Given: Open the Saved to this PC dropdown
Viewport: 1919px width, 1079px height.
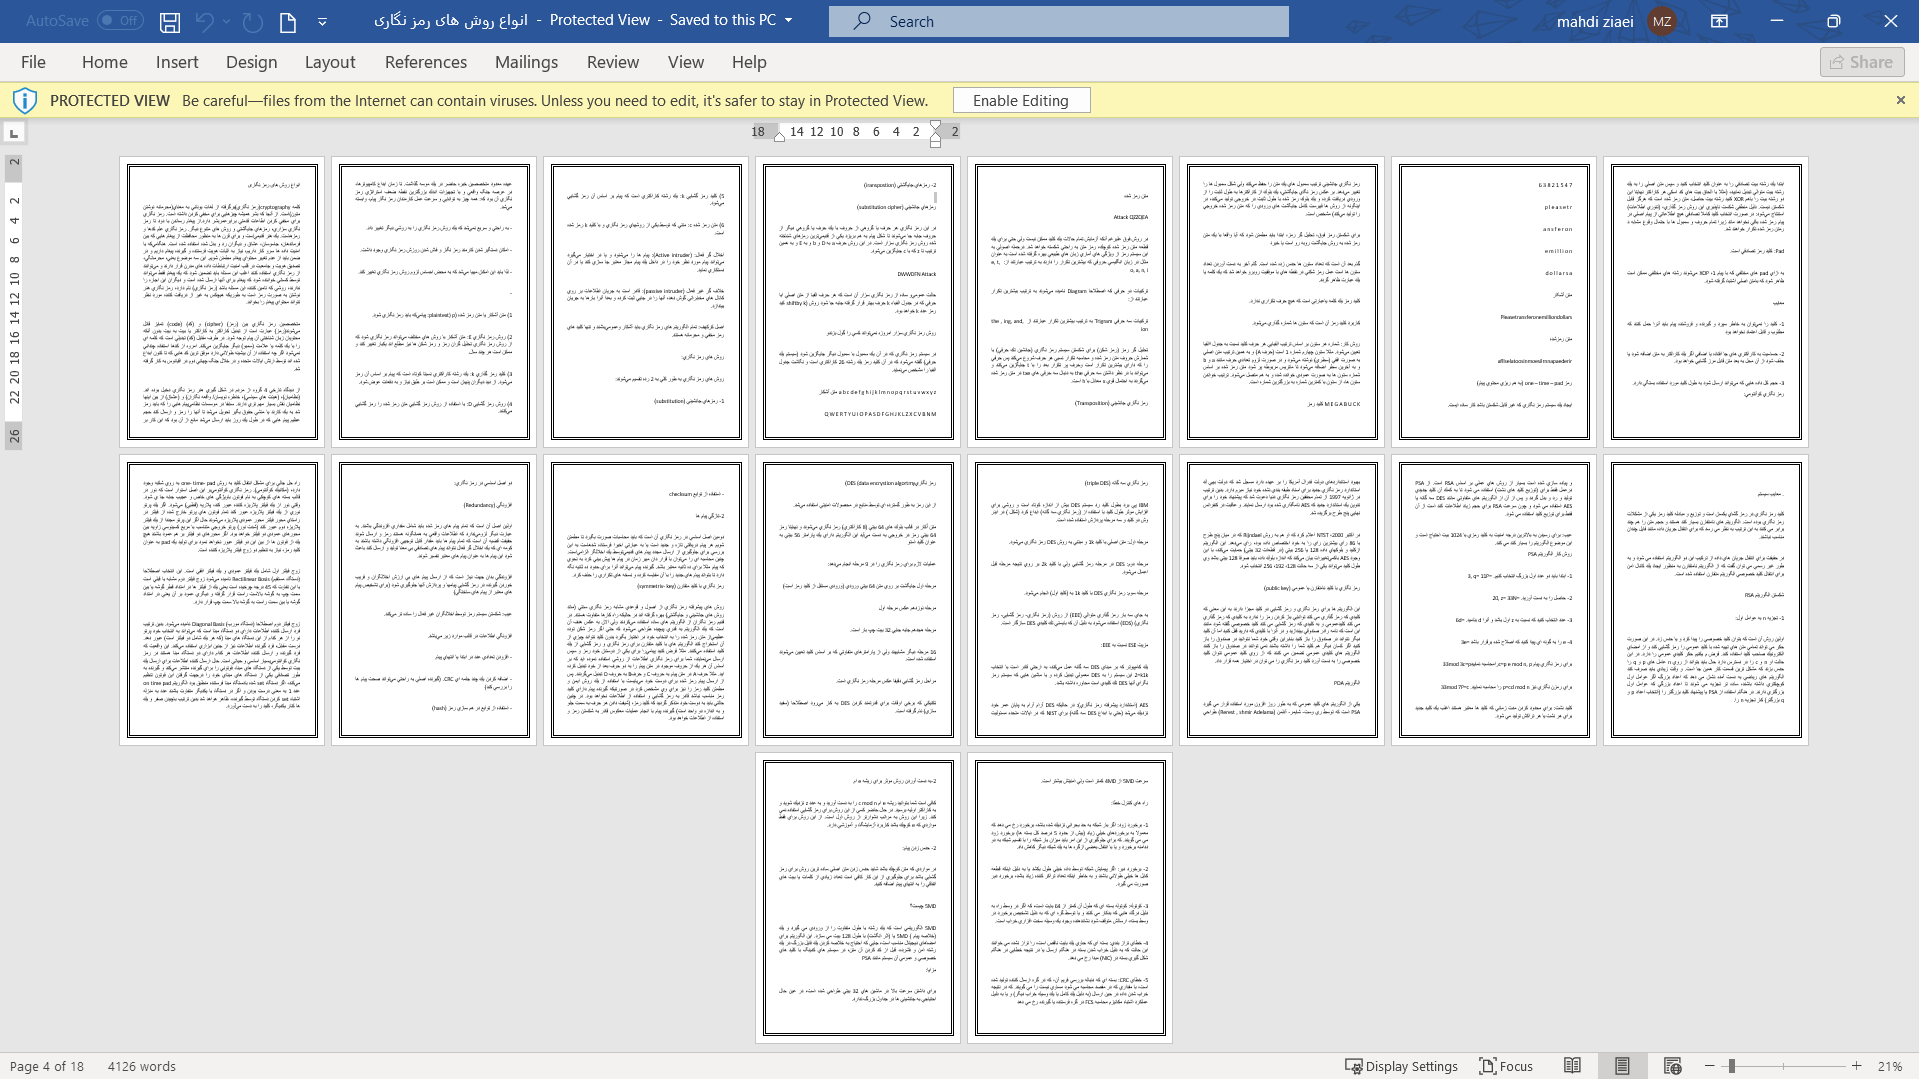Looking at the screenshot, I should [788, 20].
